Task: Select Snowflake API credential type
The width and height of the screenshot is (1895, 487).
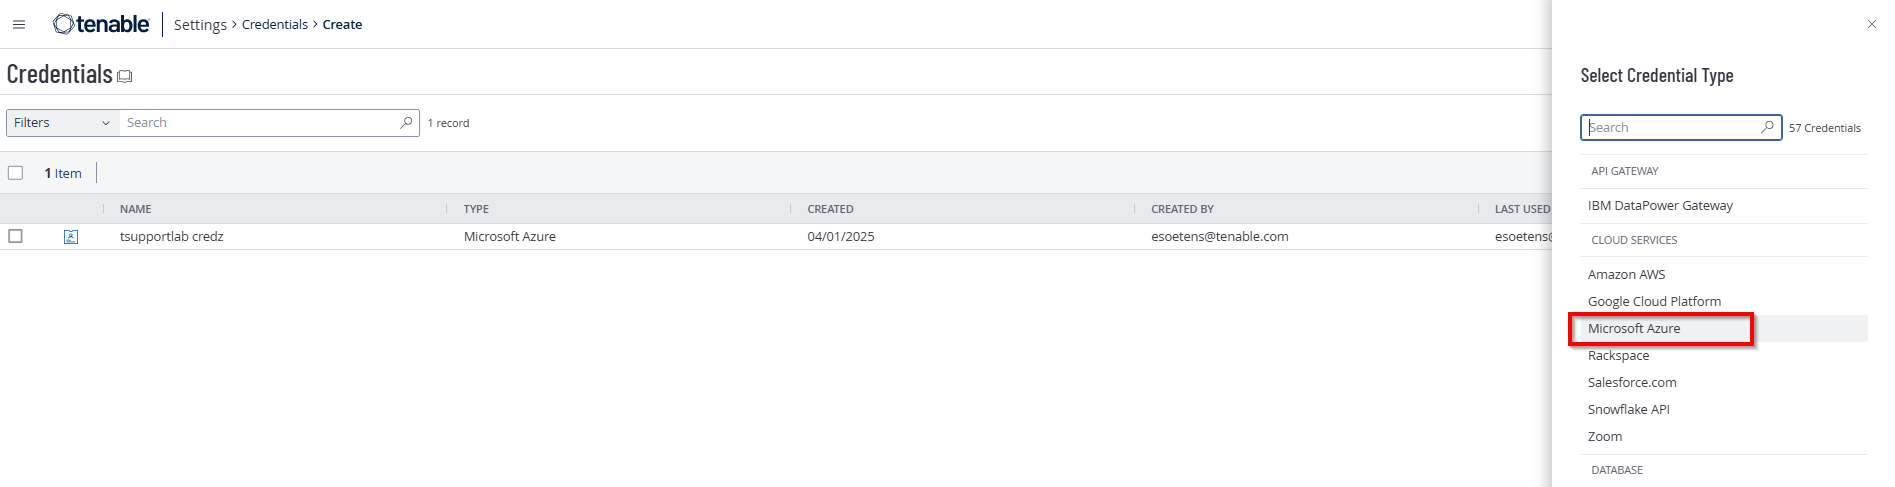Action: click(1628, 409)
